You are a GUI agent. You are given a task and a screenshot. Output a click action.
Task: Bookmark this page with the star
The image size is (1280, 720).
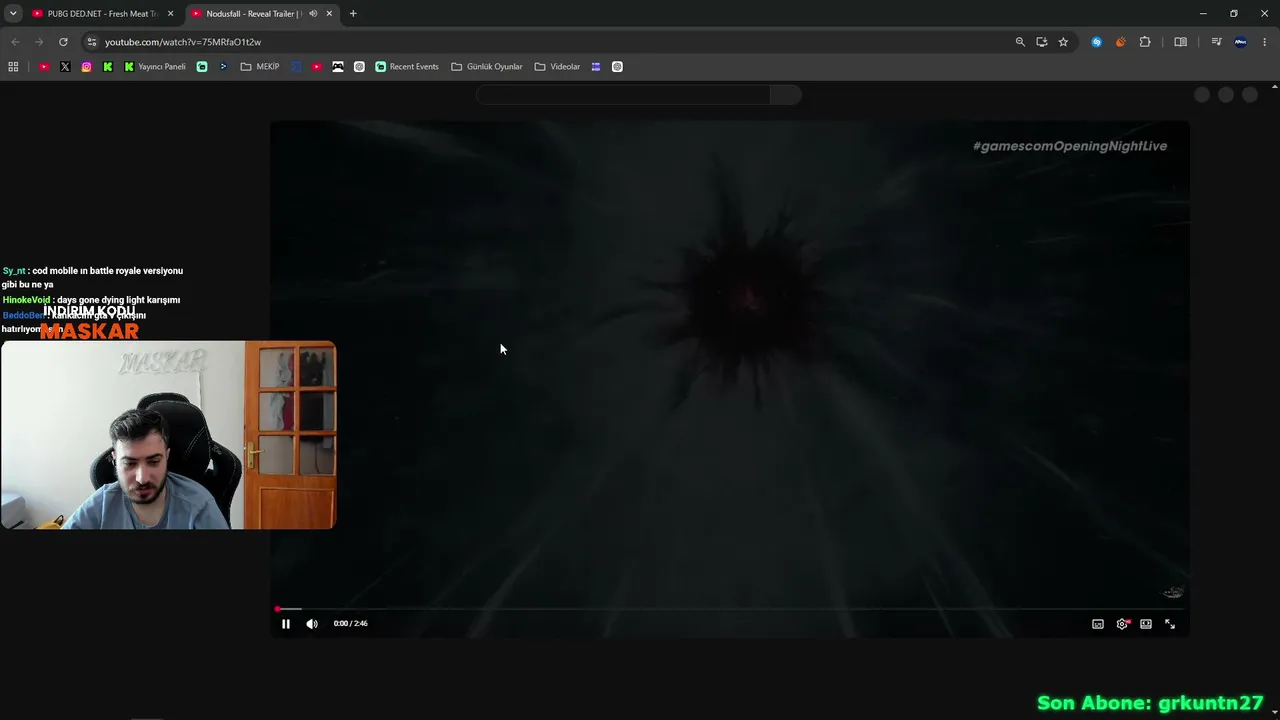pos(1063,42)
